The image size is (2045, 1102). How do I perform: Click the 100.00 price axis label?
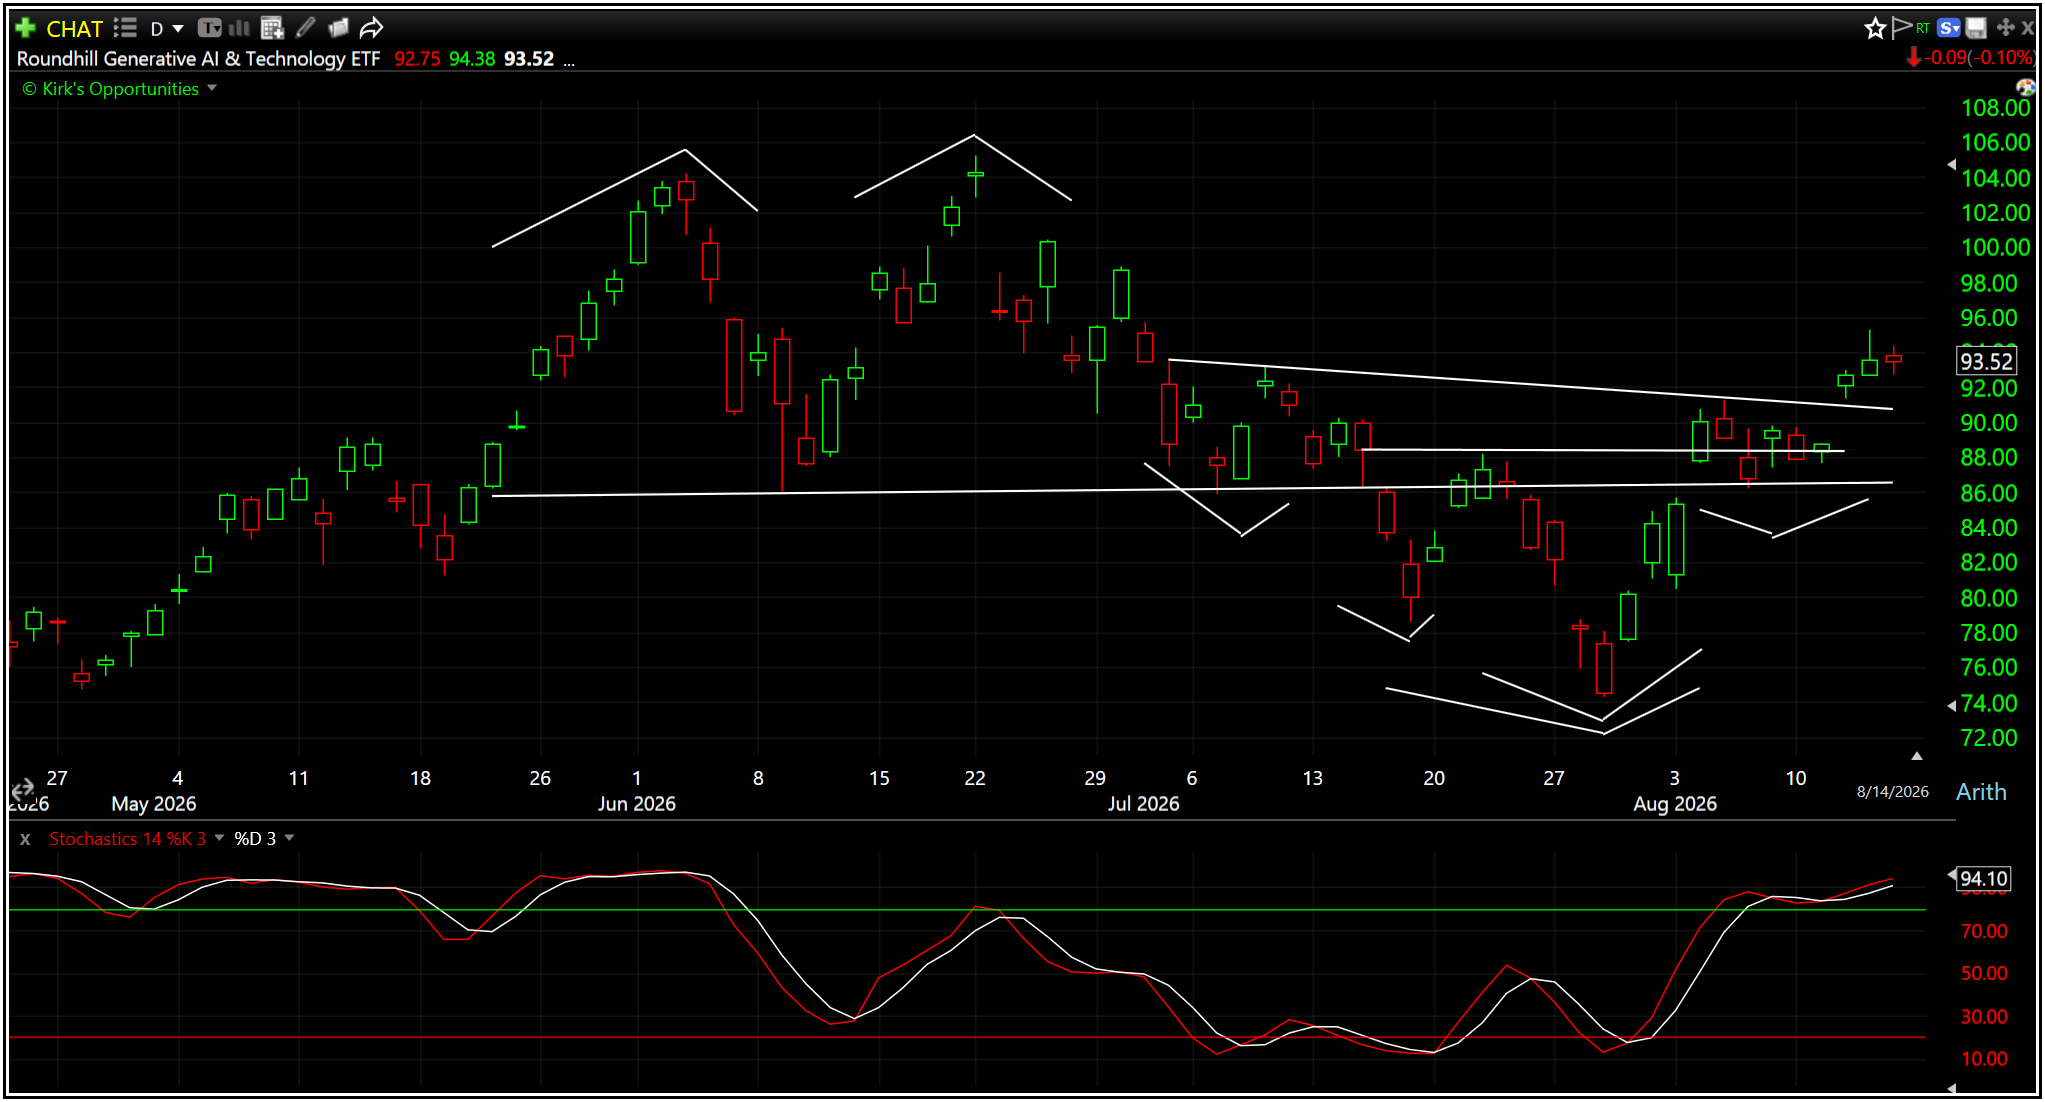(1995, 248)
